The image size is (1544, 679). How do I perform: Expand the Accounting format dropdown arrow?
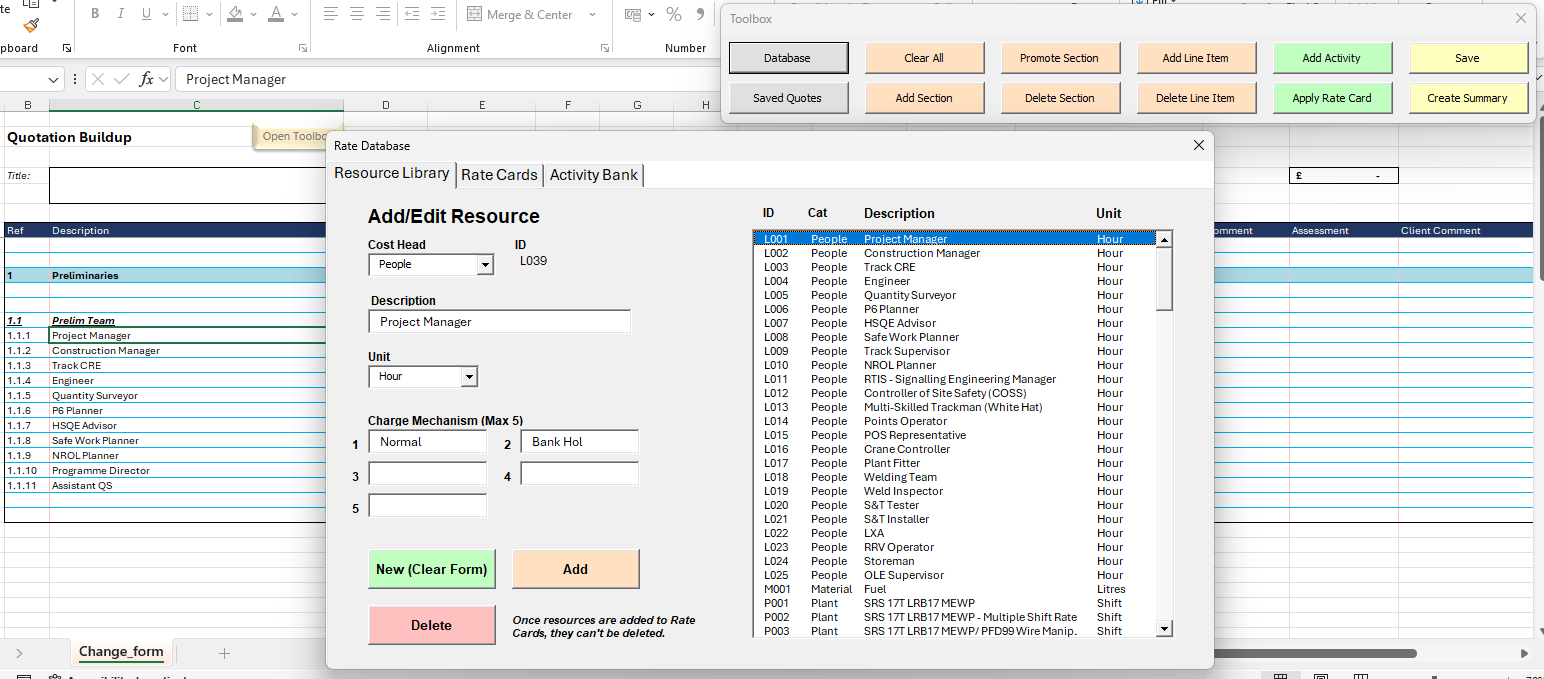tap(649, 14)
